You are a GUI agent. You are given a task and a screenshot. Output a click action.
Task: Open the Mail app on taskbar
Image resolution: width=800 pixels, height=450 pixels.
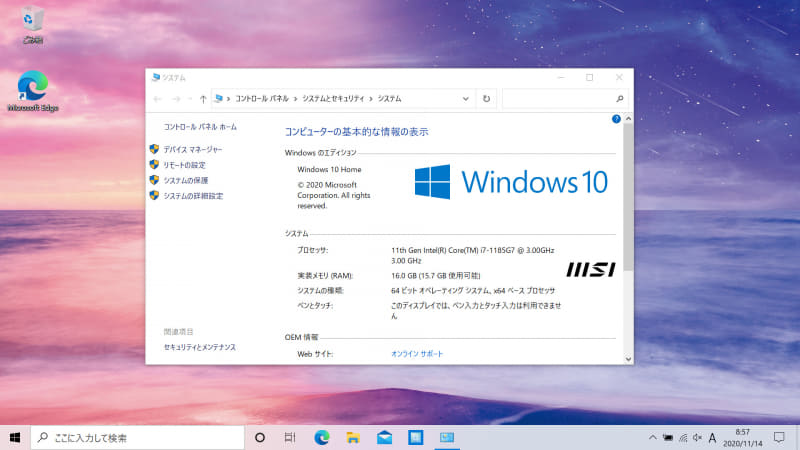click(x=384, y=437)
